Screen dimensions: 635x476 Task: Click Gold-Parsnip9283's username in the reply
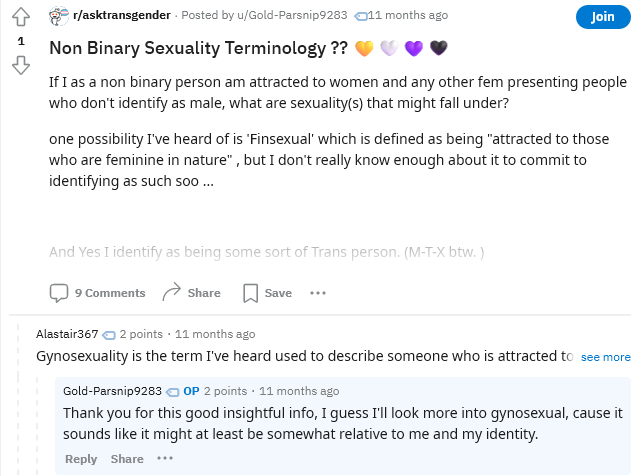click(x=112, y=391)
